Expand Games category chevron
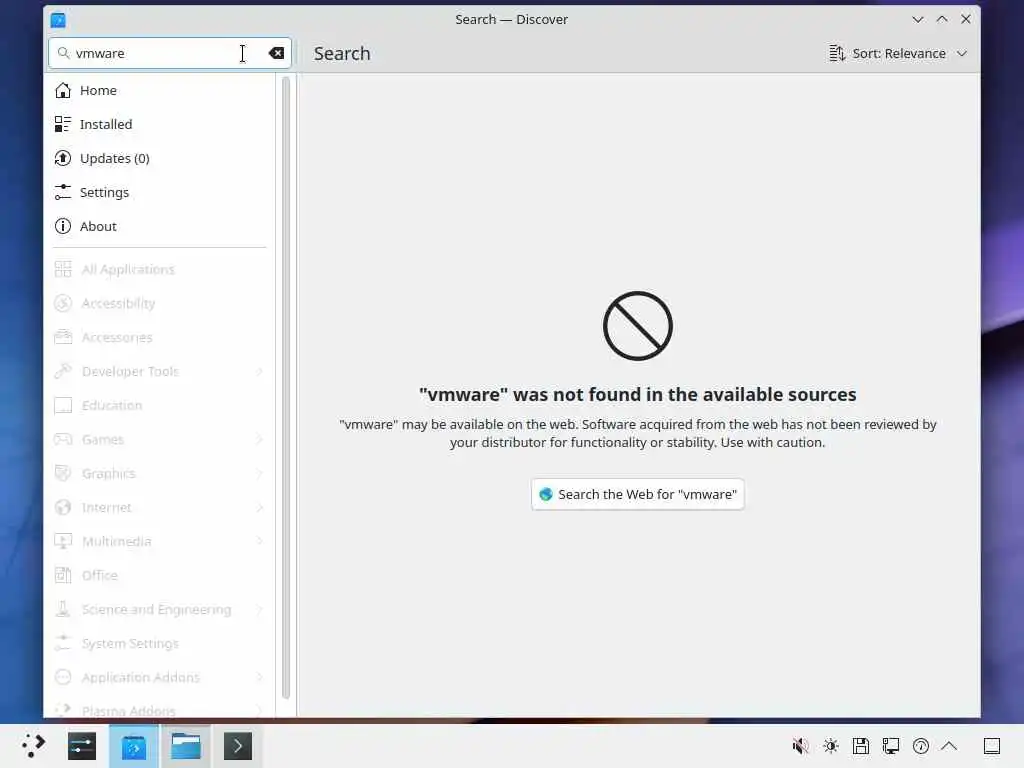 (x=260, y=439)
